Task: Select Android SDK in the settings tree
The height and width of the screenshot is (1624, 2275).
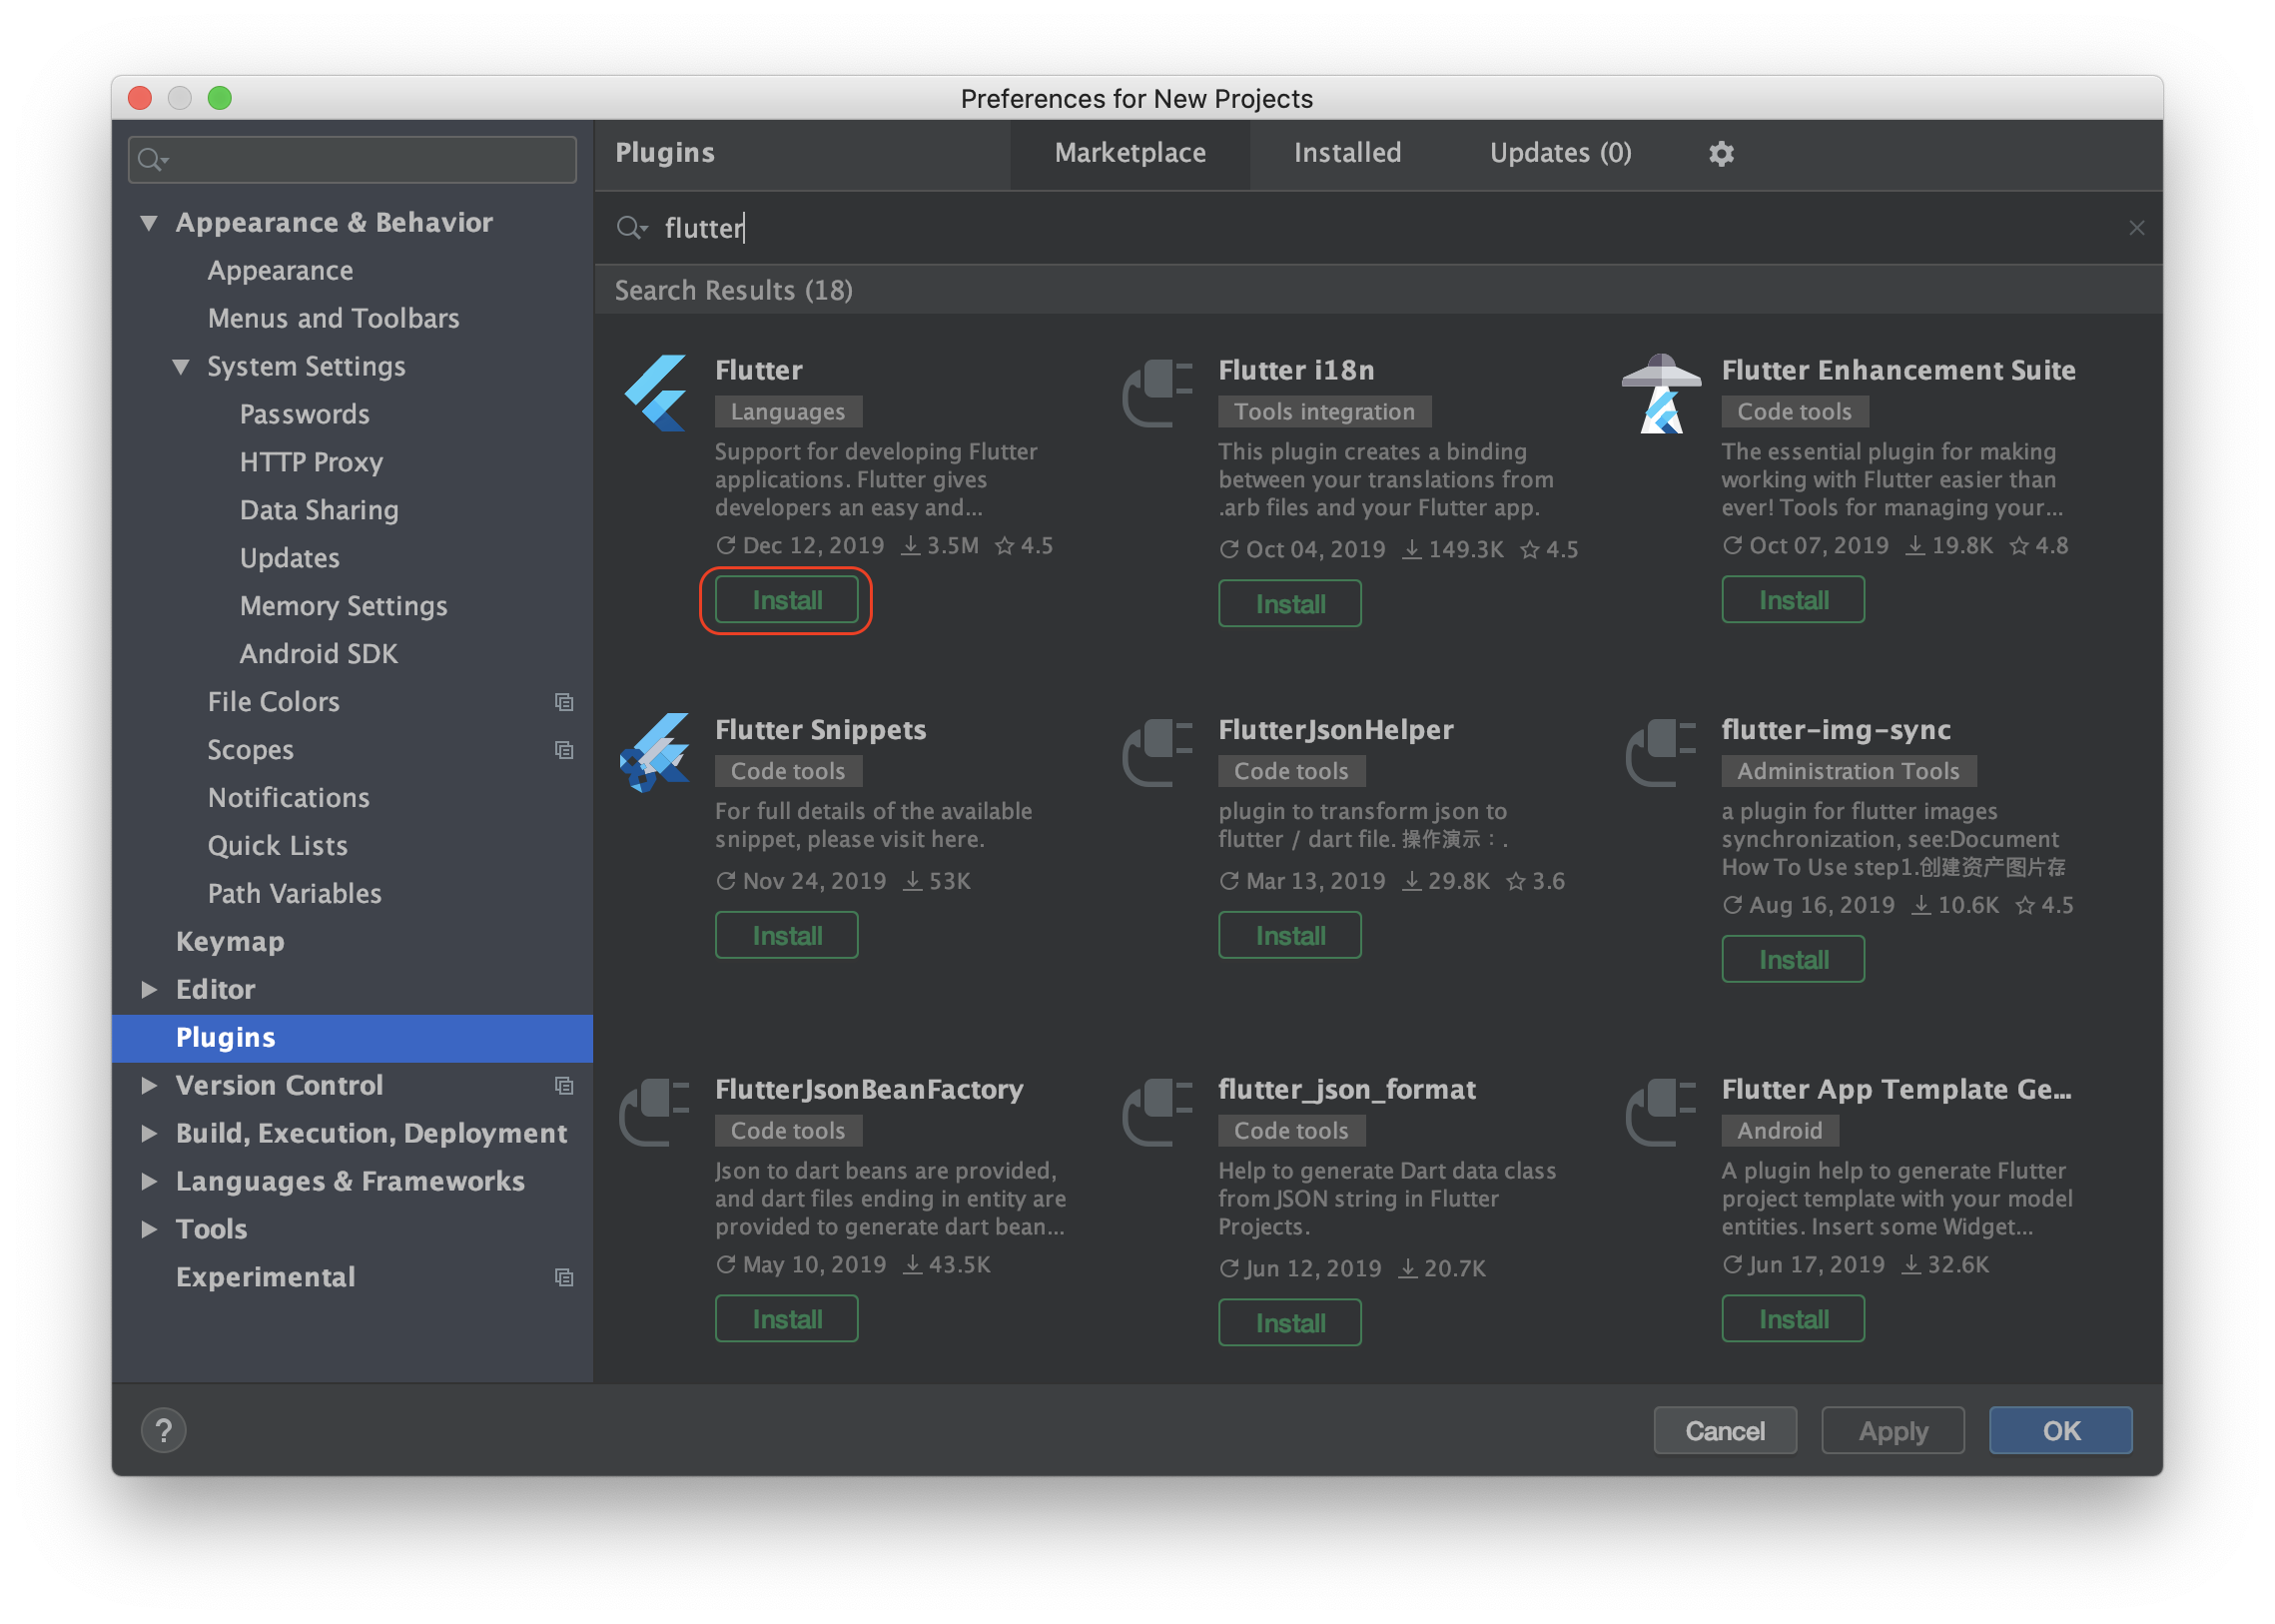Action: point(319,654)
